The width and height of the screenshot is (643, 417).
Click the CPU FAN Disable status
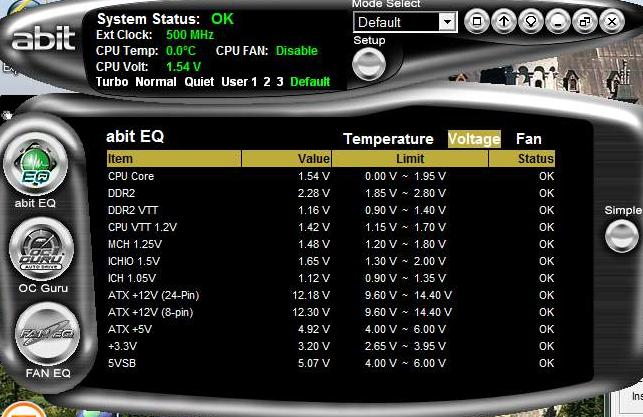(x=296, y=51)
